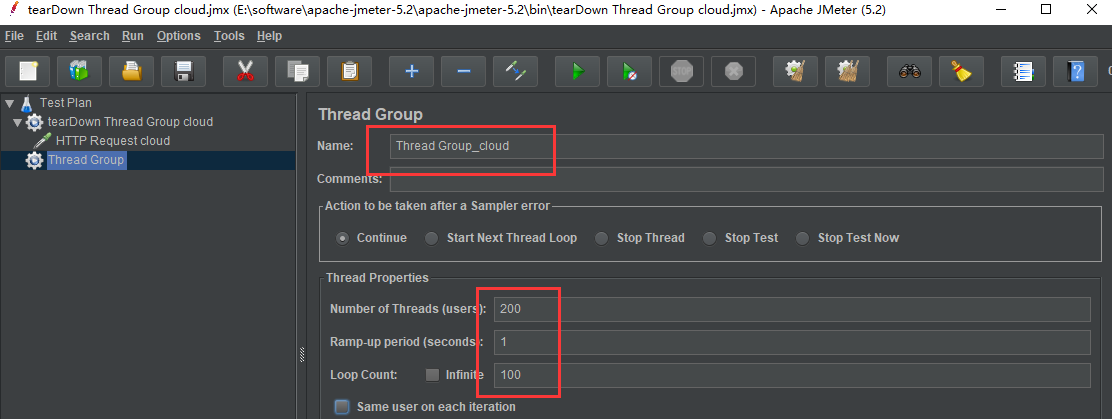Viewport: 1112px width, 419px height.
Task: Open the Tools menu
Action: tap(229, 36)
